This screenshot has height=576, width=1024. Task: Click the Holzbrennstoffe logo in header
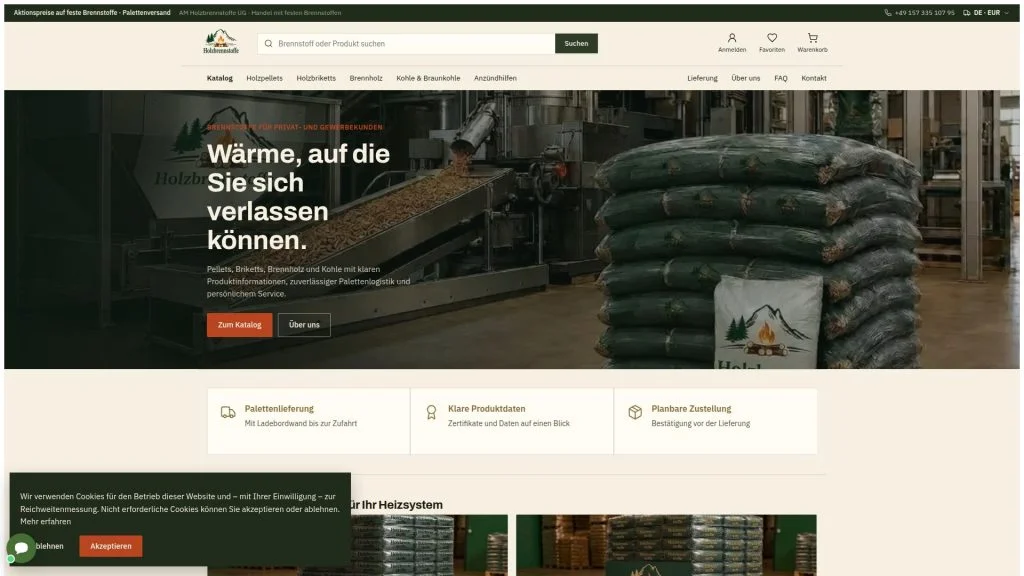click(221, 42)
